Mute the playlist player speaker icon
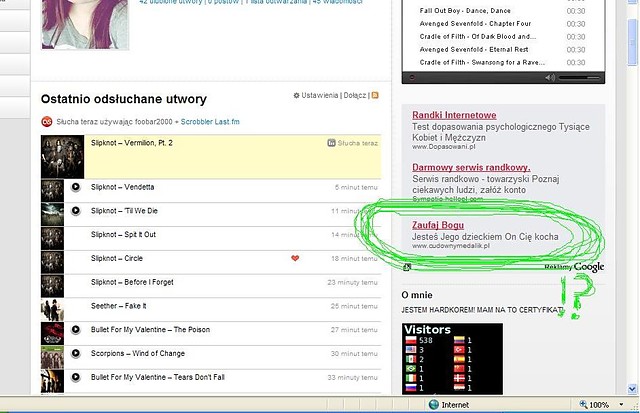The height and width of the screenshot is (413, 640). click(x=550, y=78)
